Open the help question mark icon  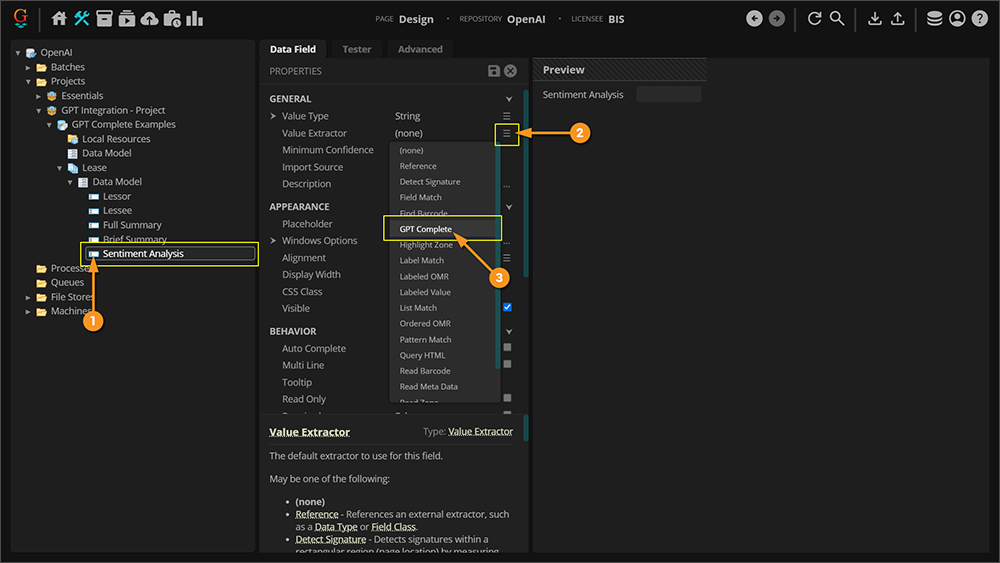pyautogui.click(x=980, y=18)
